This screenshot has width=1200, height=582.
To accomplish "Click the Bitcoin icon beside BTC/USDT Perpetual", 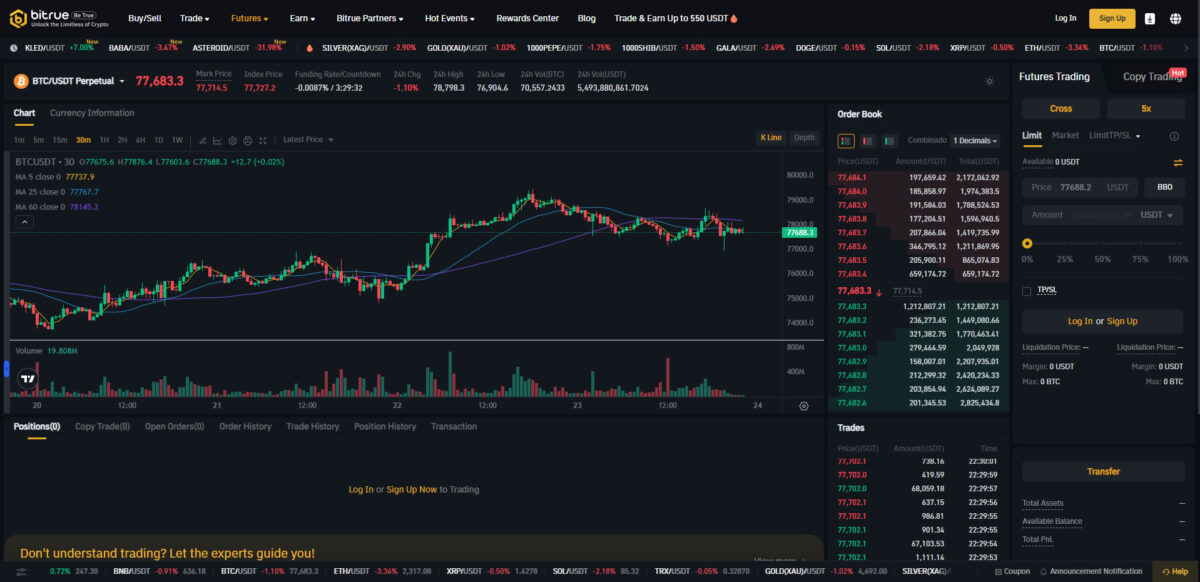I will pos(21,81).
